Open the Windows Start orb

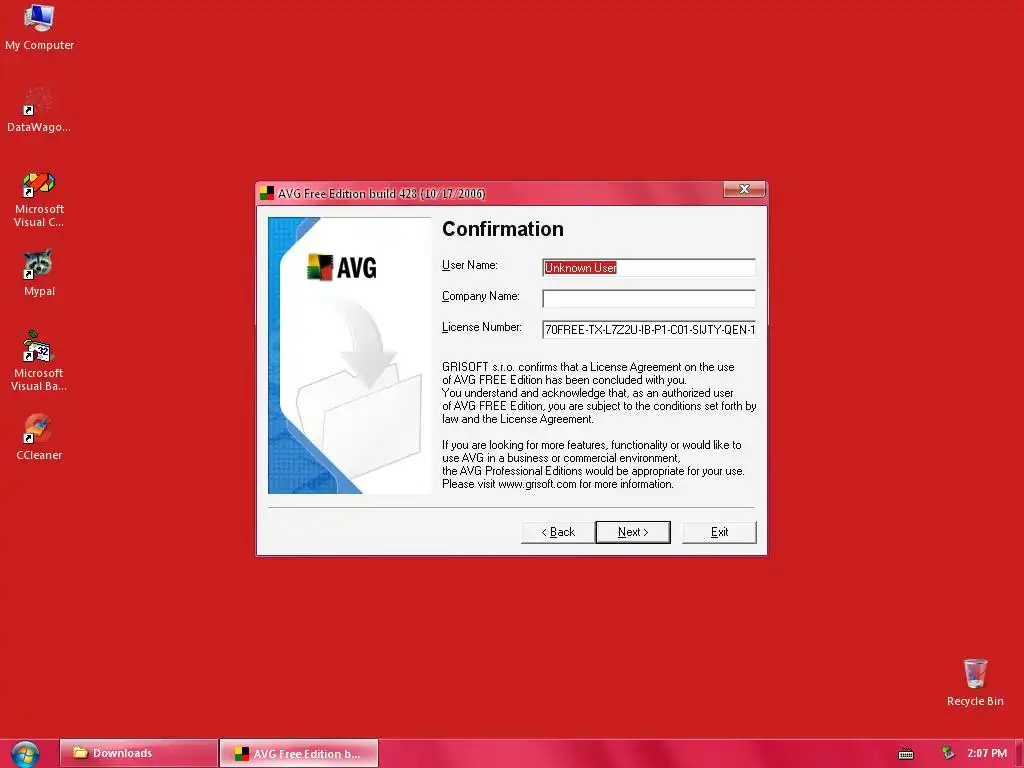[x=25, y=754]
